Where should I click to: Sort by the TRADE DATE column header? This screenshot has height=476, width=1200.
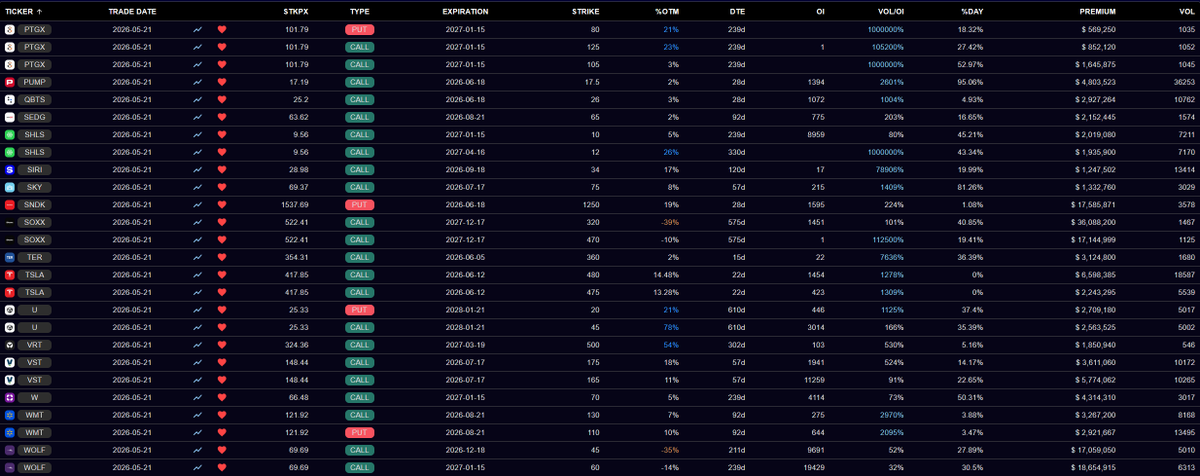coord(133,10)
